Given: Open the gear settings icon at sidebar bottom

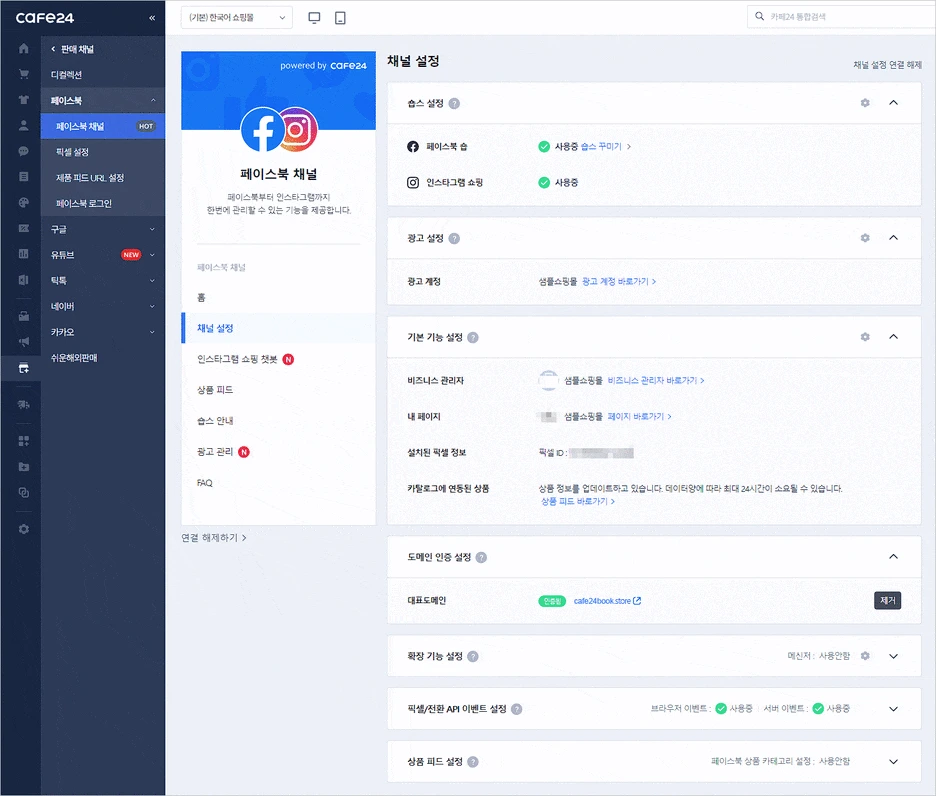Looking at the screenshot, I should coord(23,529).
